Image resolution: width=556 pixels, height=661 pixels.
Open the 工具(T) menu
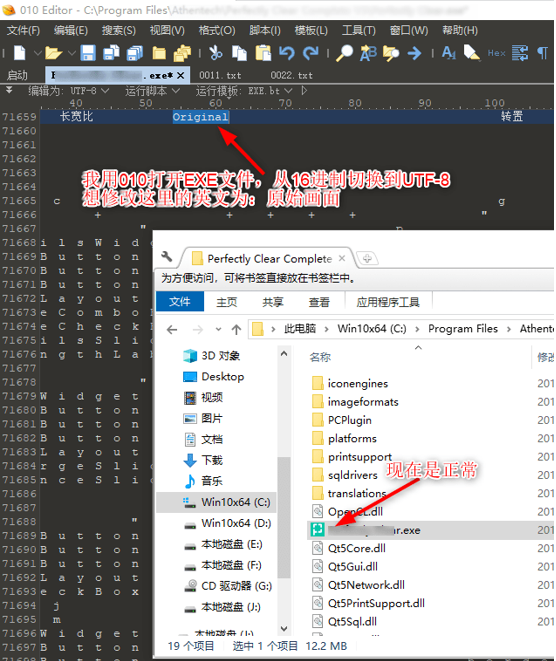coord(359,30)
